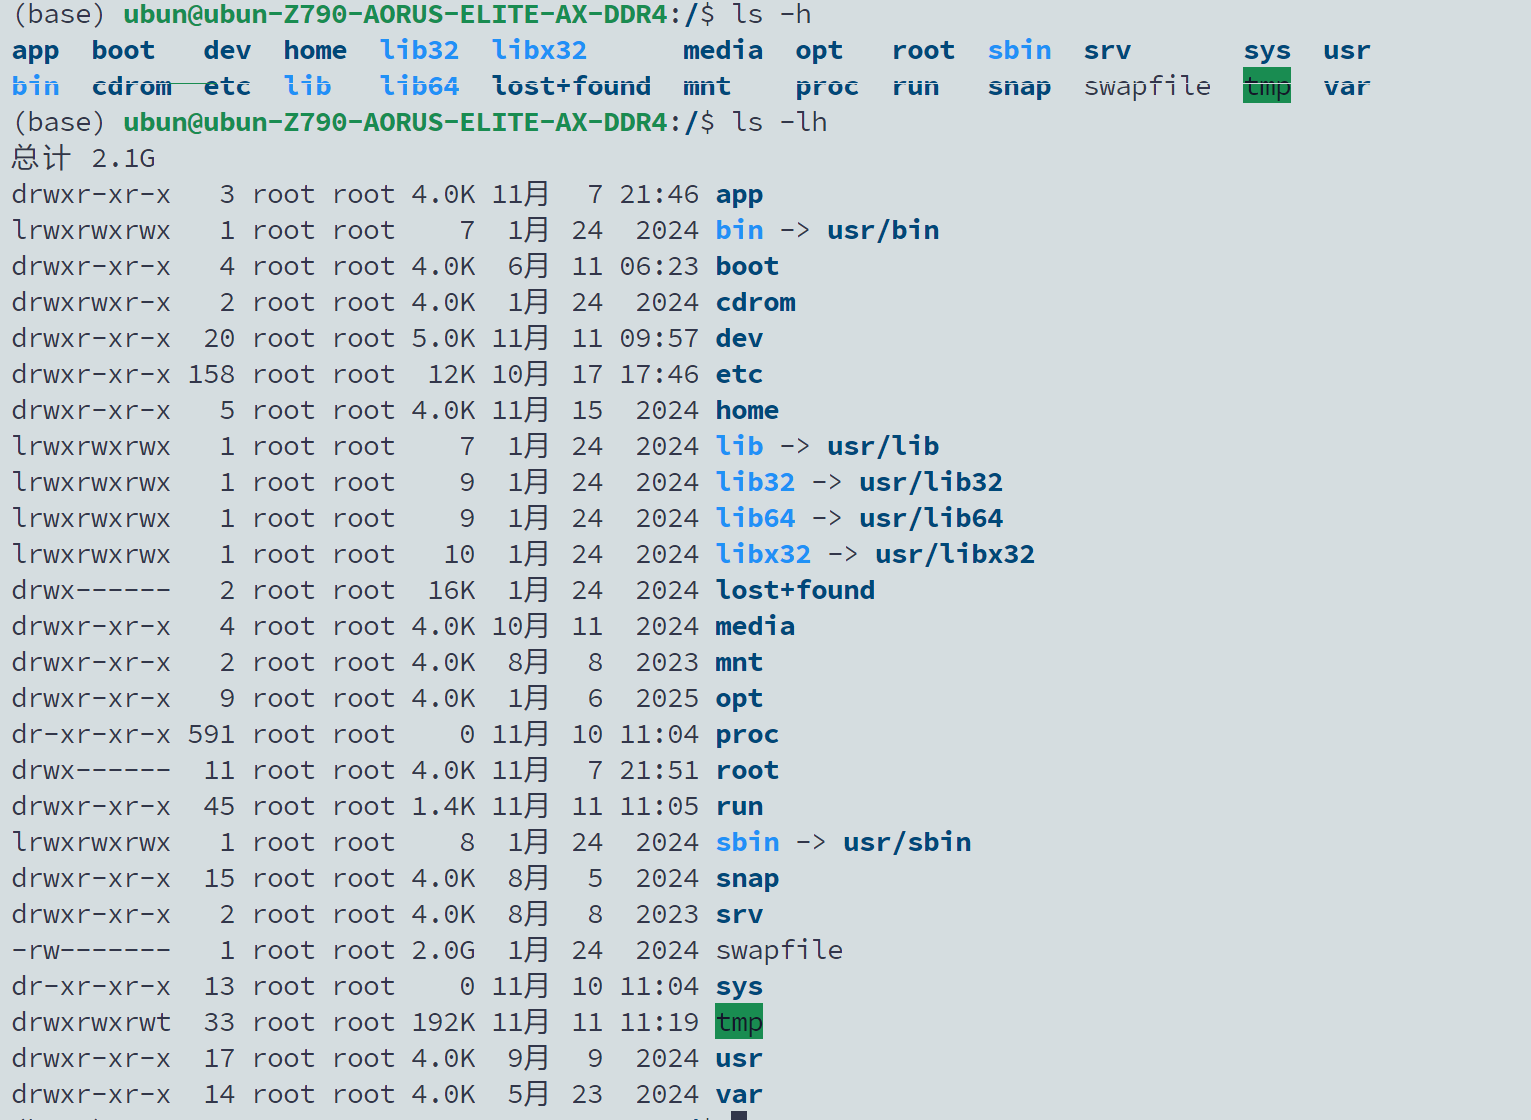This screenshot has width=1531, height=1120.
Task: Click 'drwxrwxrwt' permissions of tmp
Action: [x=92, y=1022]
